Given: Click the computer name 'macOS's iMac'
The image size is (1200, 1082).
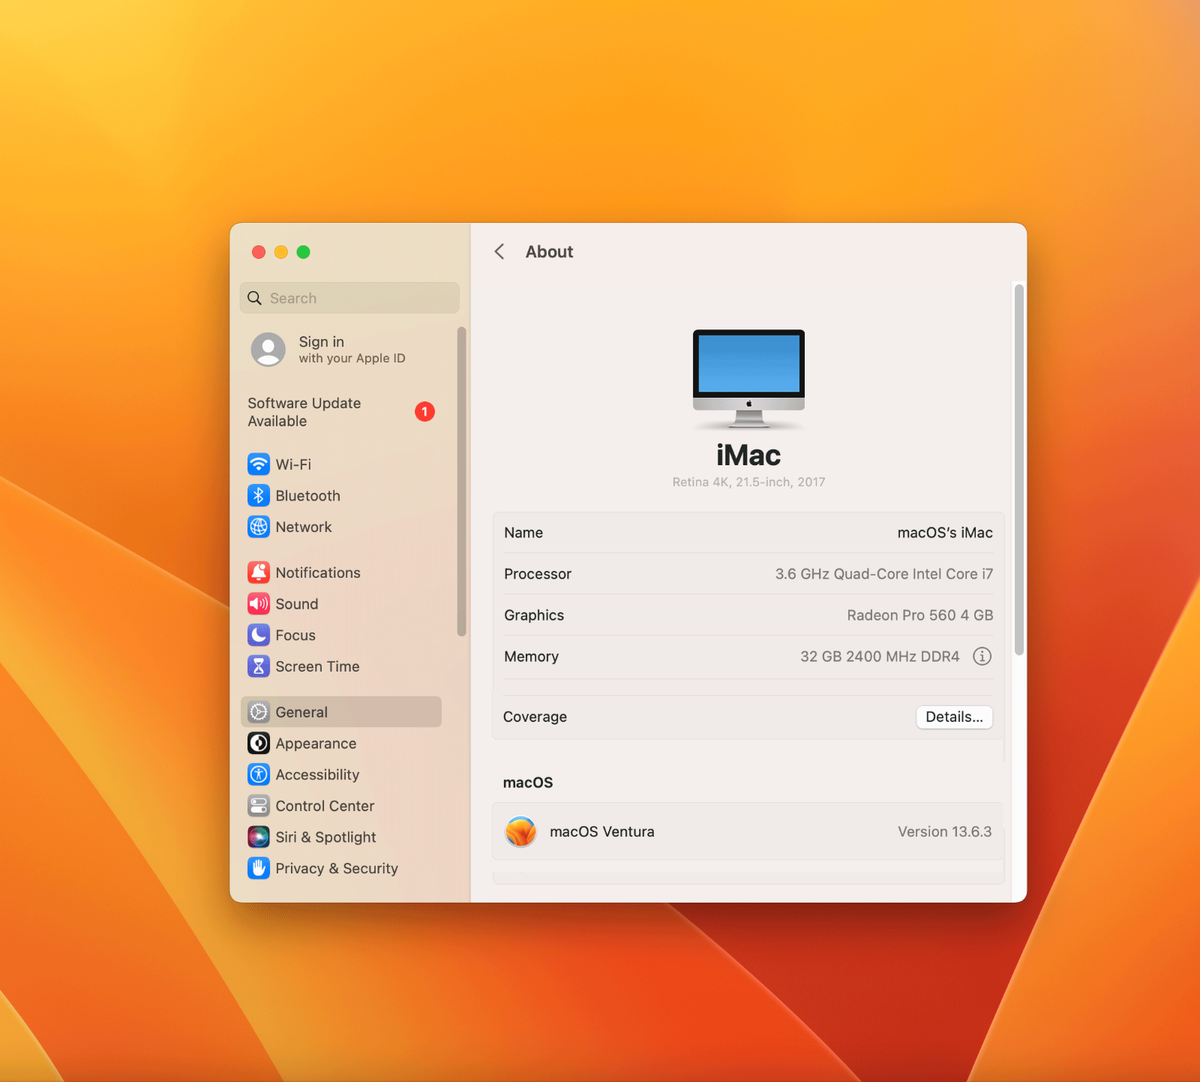Looking at the screenshot, I should 945,533.
